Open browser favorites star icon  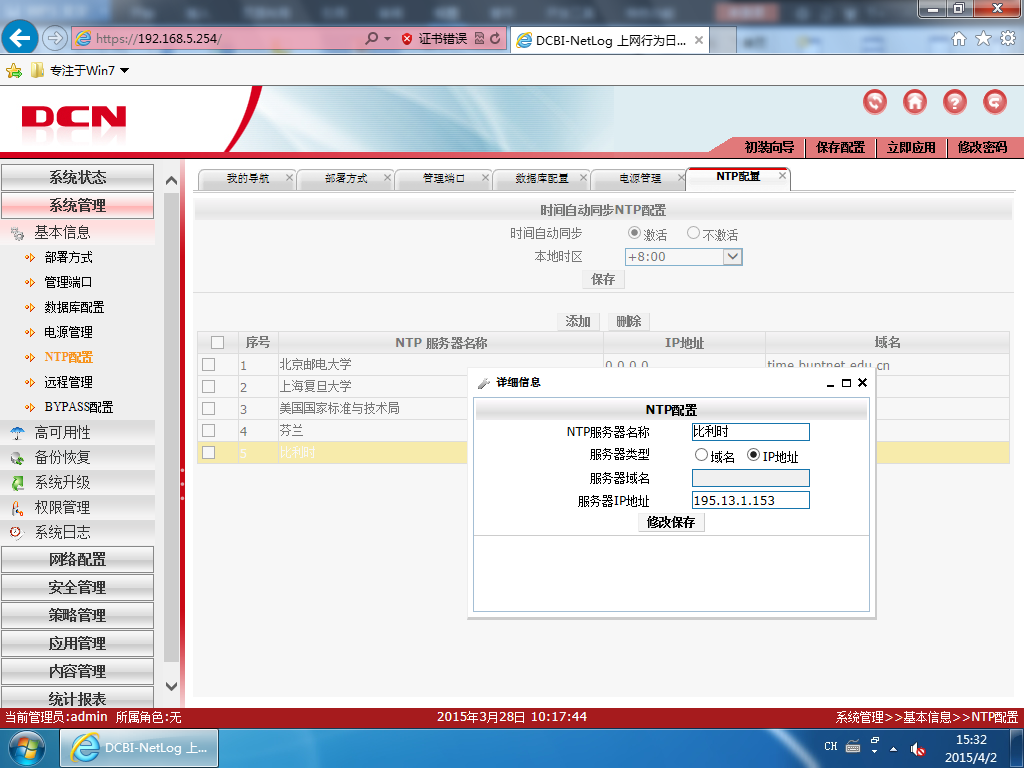tap(983, 39)
